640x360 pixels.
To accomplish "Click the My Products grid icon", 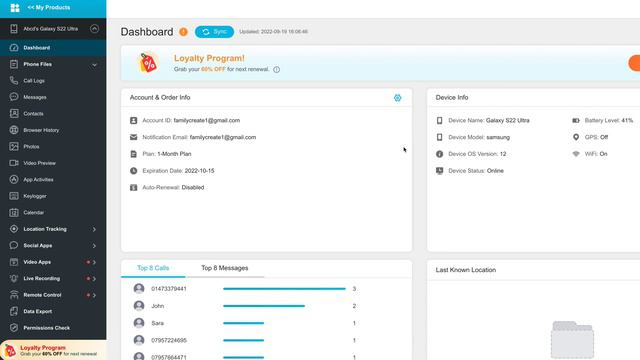I will 15,8.
